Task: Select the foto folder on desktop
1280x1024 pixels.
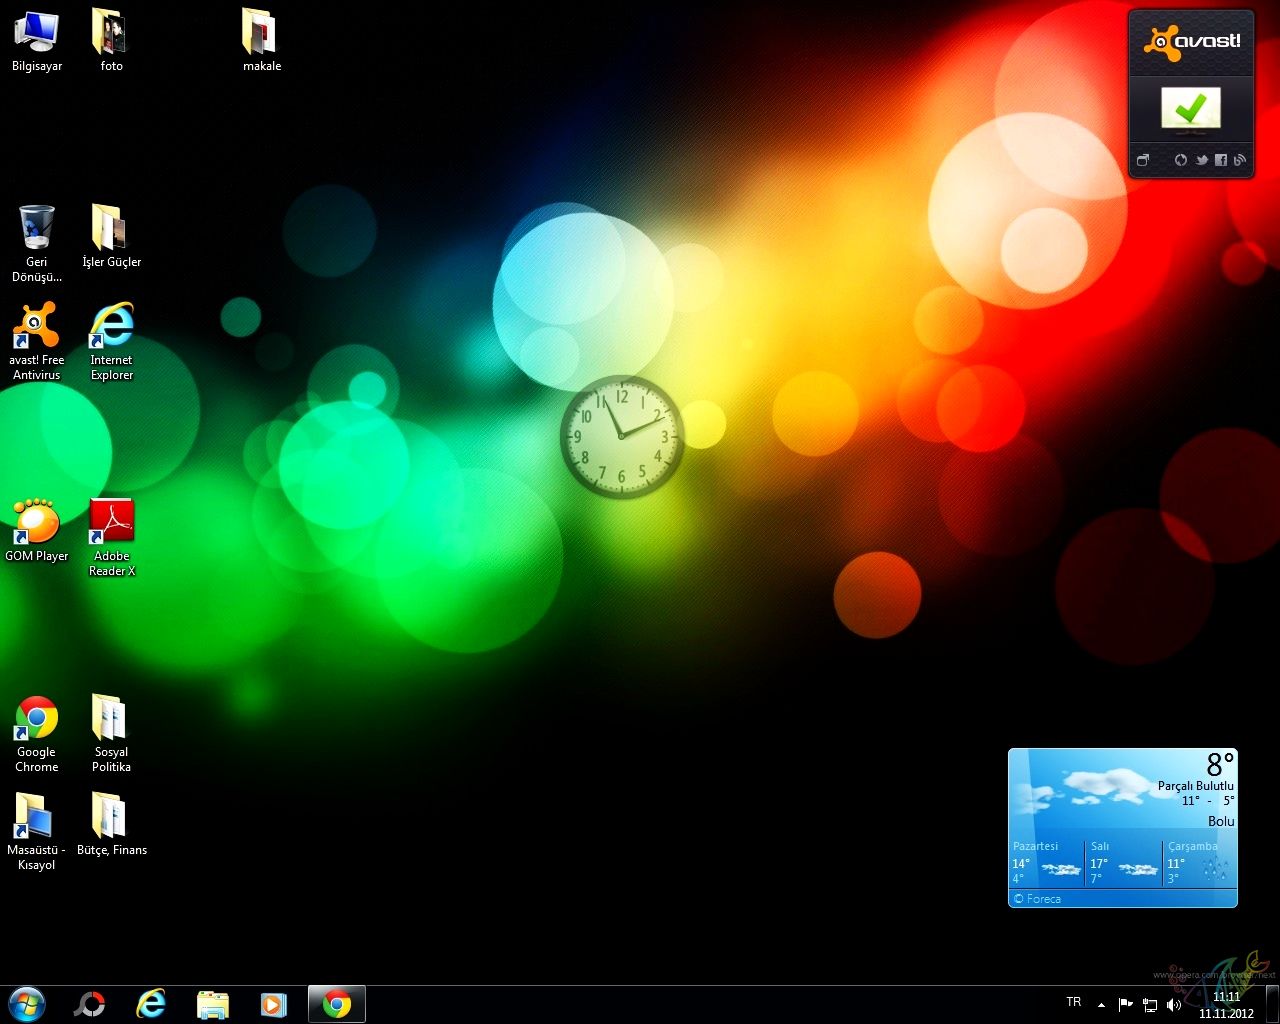Action: coord(111,41)
